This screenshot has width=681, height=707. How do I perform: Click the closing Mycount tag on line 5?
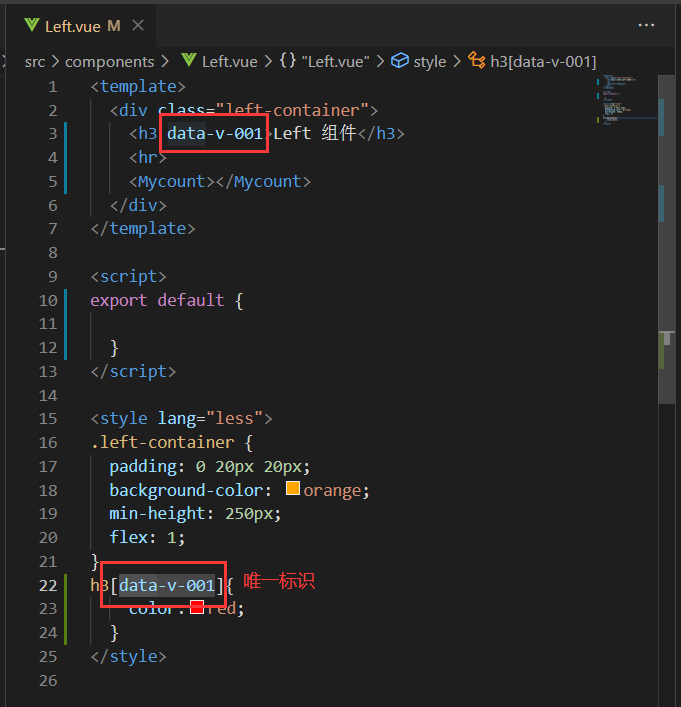coord(263,182)
